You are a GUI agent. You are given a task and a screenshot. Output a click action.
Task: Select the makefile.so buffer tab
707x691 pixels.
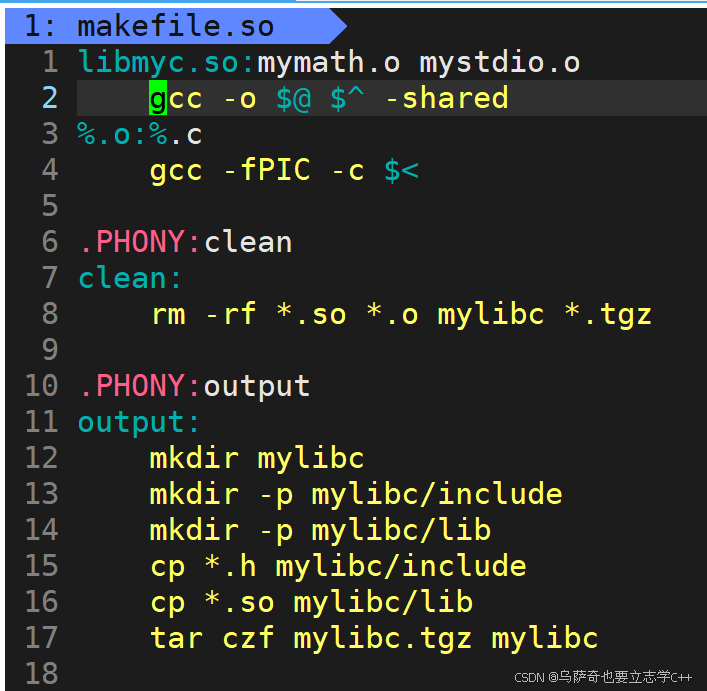click(x=174, y=26)
